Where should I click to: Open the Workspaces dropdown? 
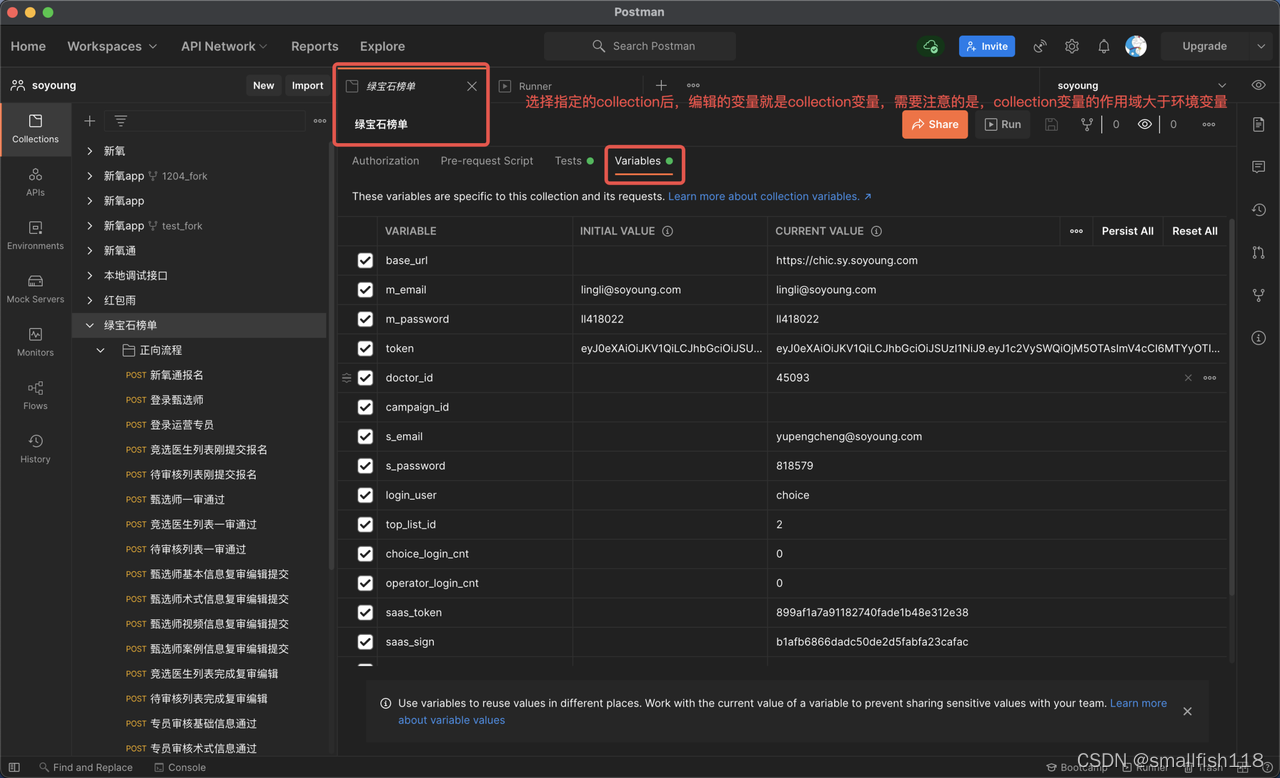pos(112,46)
